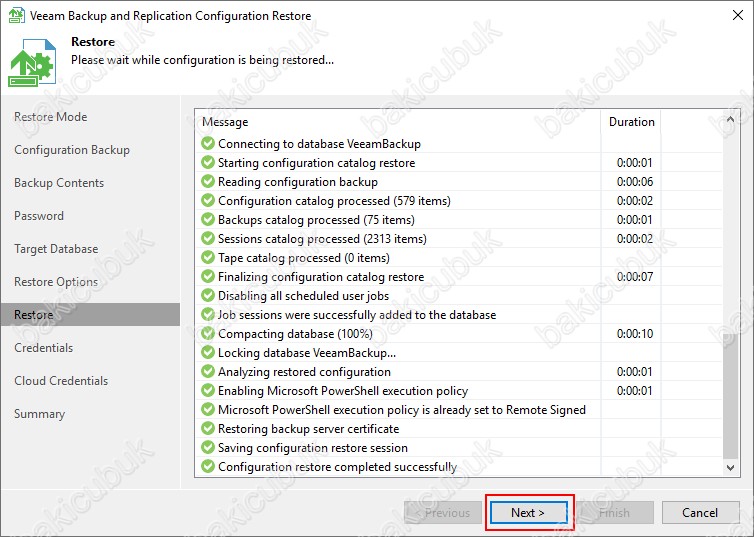Select the Configuration Backup step

(x=72, y=150)
